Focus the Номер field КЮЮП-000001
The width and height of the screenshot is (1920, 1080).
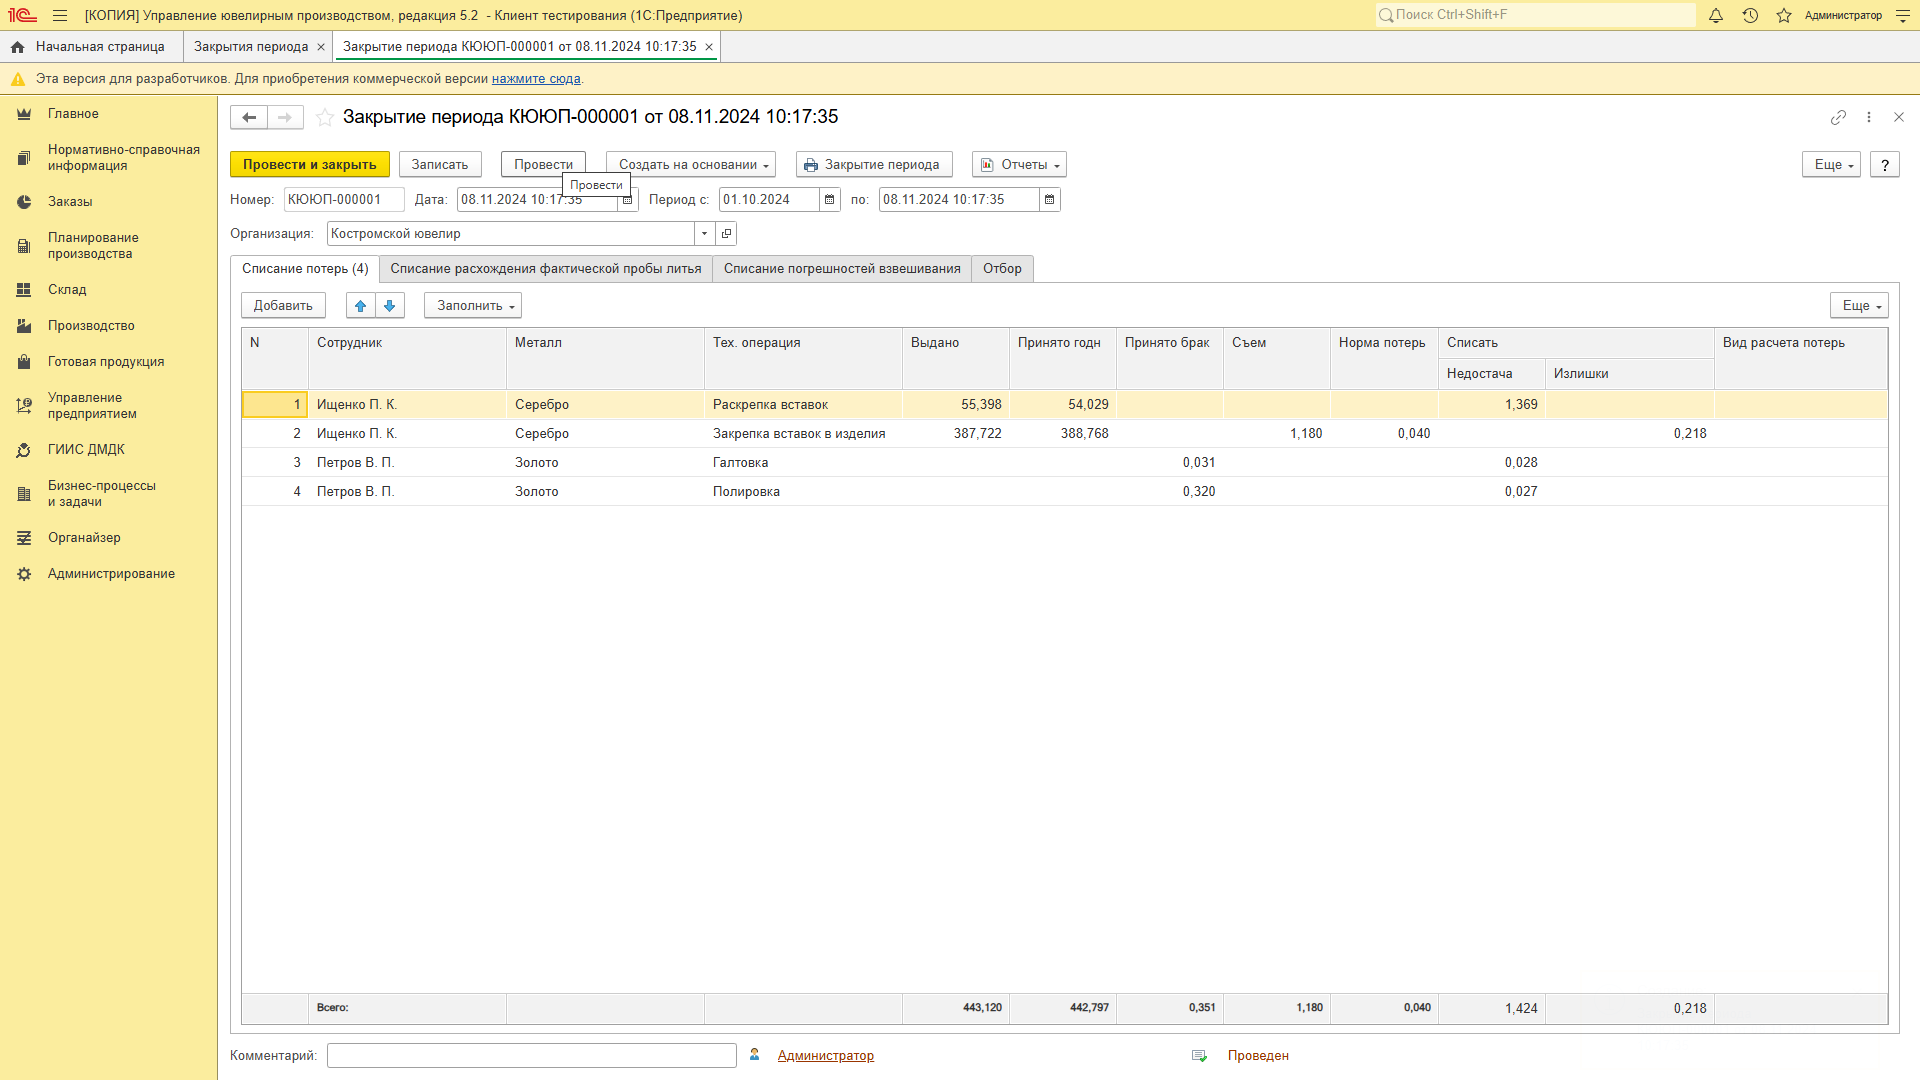(344, 200)
